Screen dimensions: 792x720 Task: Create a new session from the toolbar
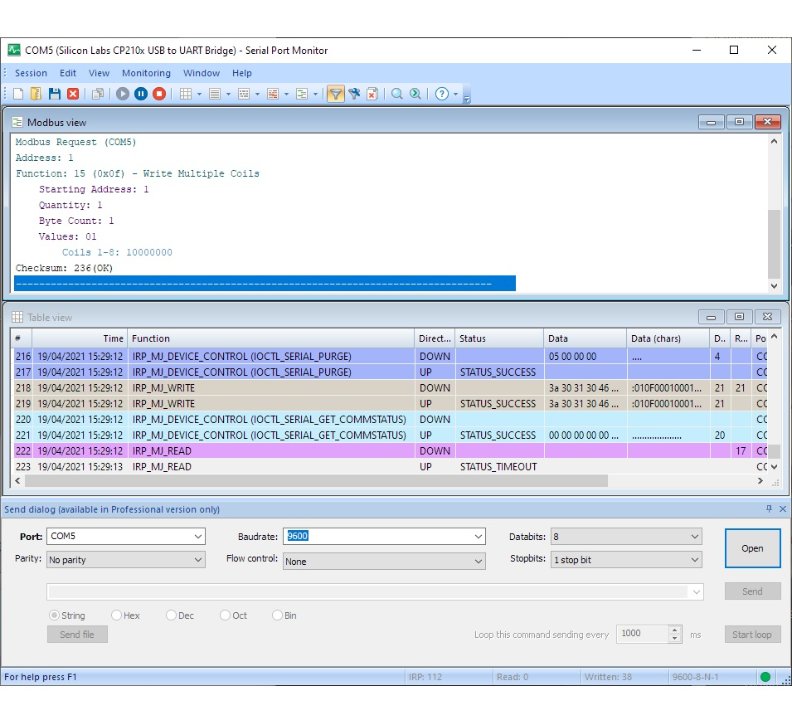pos(18,93)
